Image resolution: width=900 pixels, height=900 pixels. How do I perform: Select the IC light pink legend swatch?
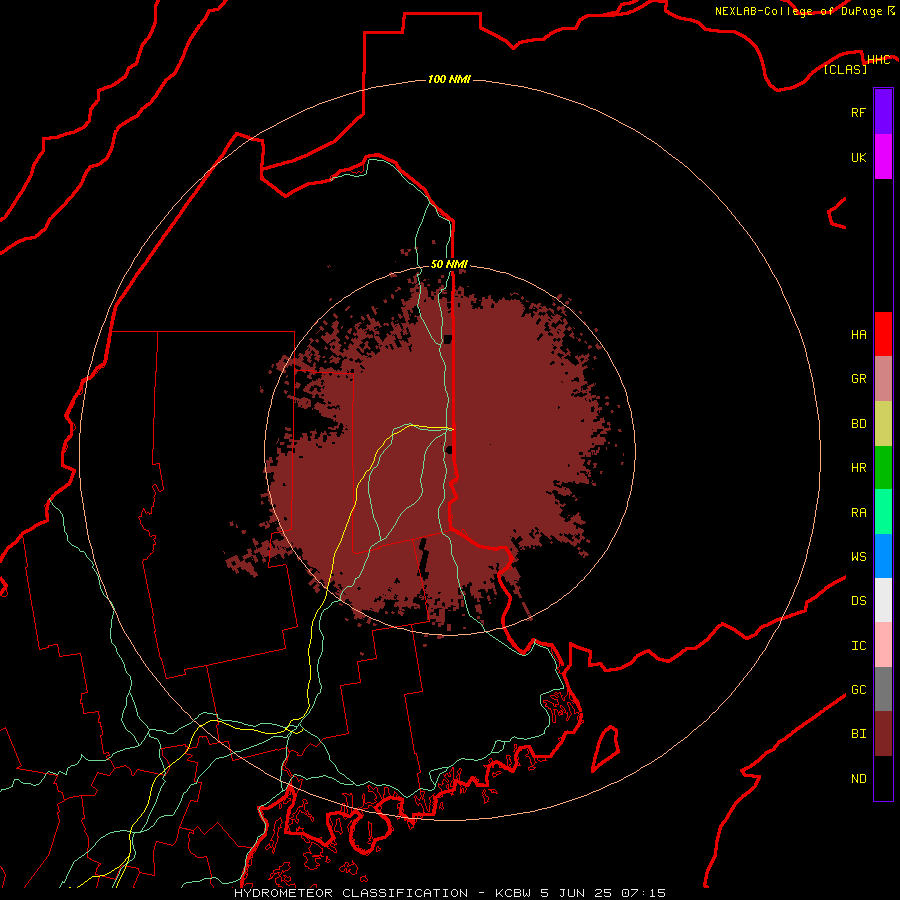(x=883, y=645)
